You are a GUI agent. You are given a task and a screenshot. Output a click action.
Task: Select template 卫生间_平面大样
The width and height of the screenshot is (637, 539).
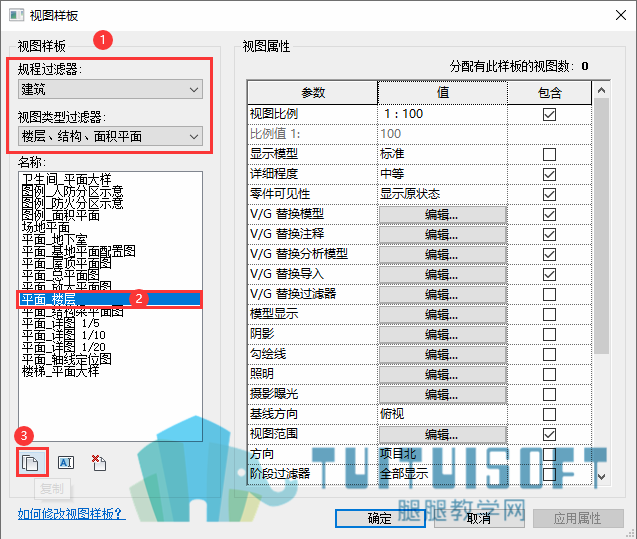coord(66,179)
